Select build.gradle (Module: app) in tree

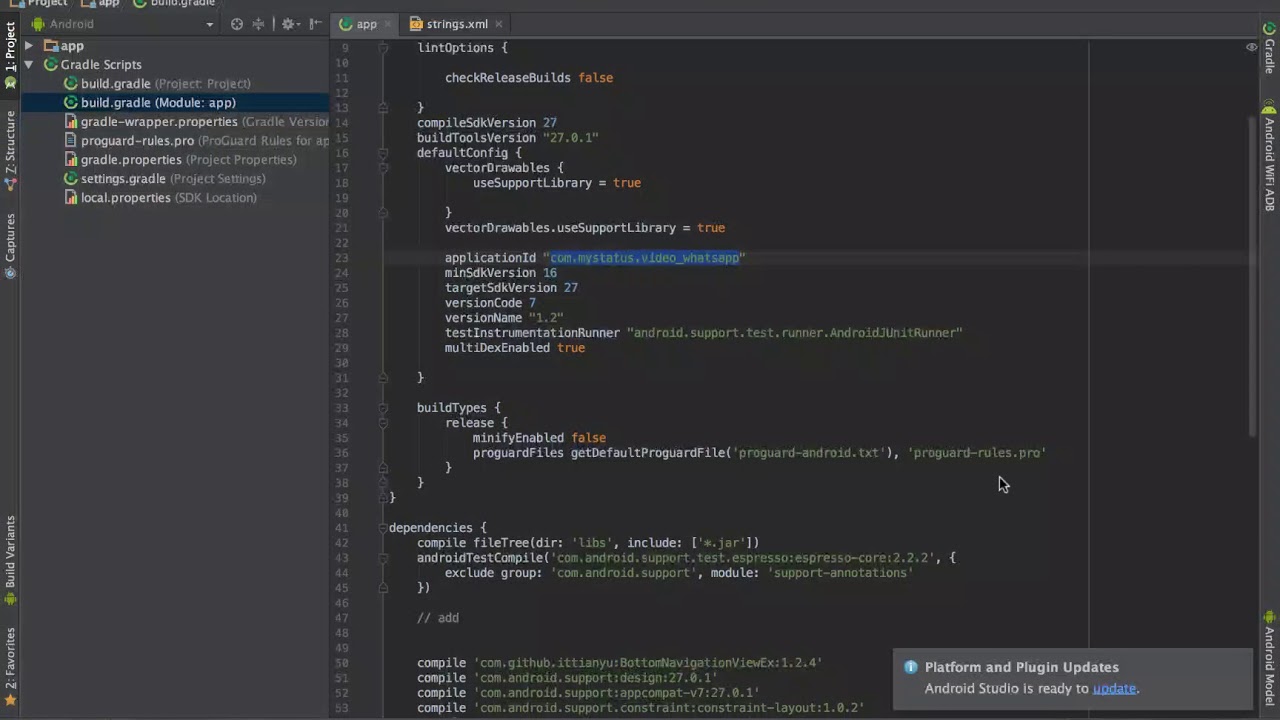[x=150, y=103]
